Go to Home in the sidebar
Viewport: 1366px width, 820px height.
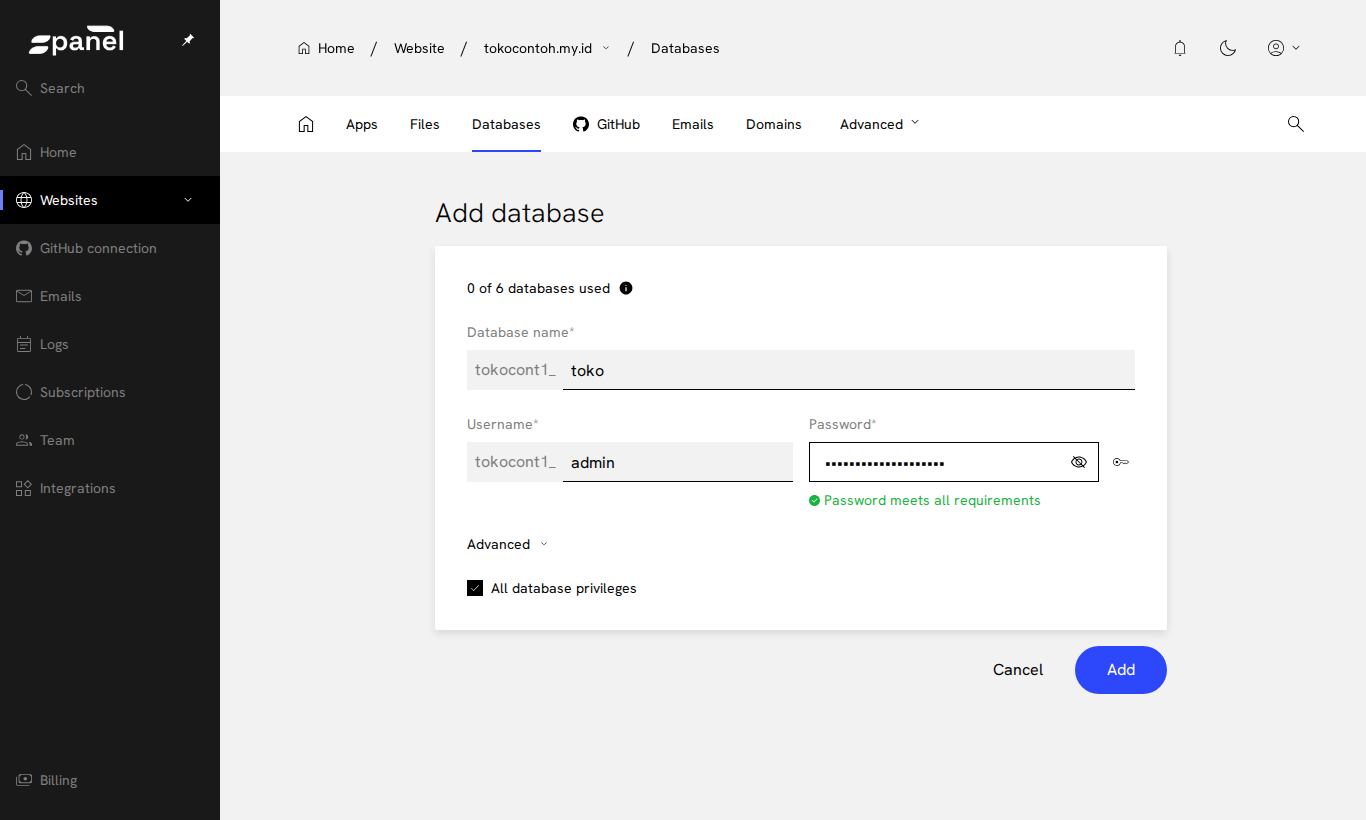coord(110,152)
